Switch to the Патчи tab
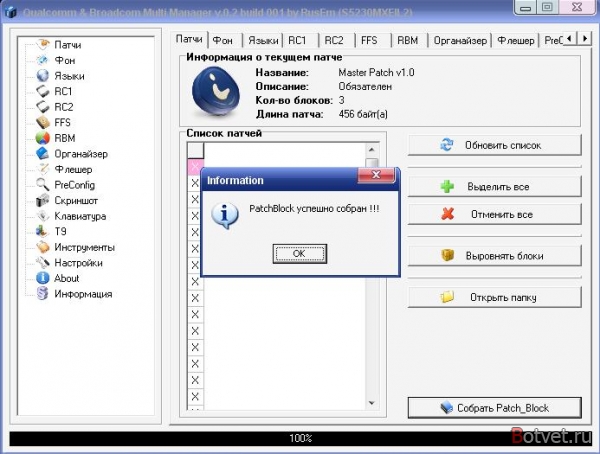 click(x=189, y=39)
